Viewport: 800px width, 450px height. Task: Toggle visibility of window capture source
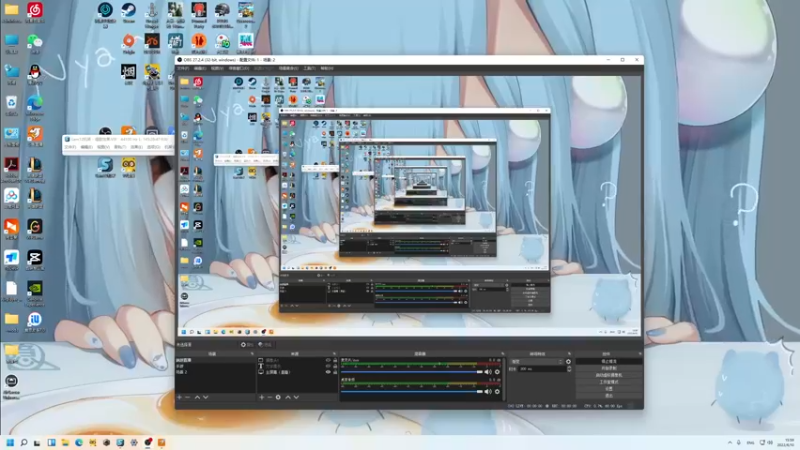pyautogui.click(x=328, y=360)
